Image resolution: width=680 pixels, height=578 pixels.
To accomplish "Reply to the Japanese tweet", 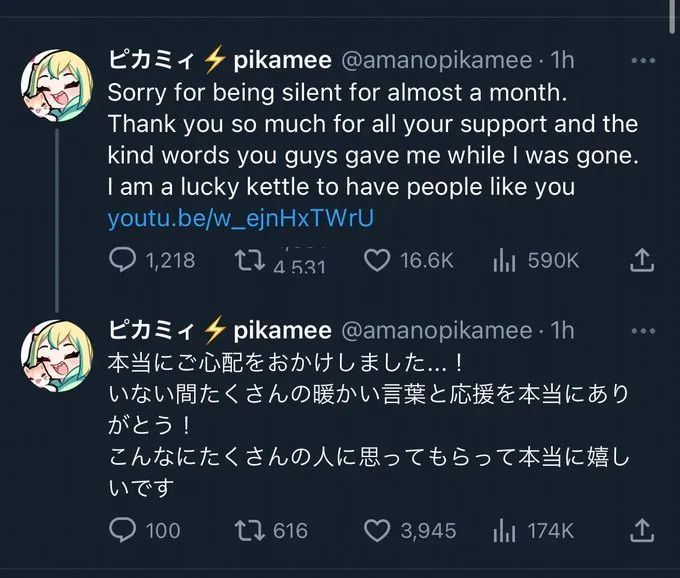I will pyautogui.click(x=122, y=530).
